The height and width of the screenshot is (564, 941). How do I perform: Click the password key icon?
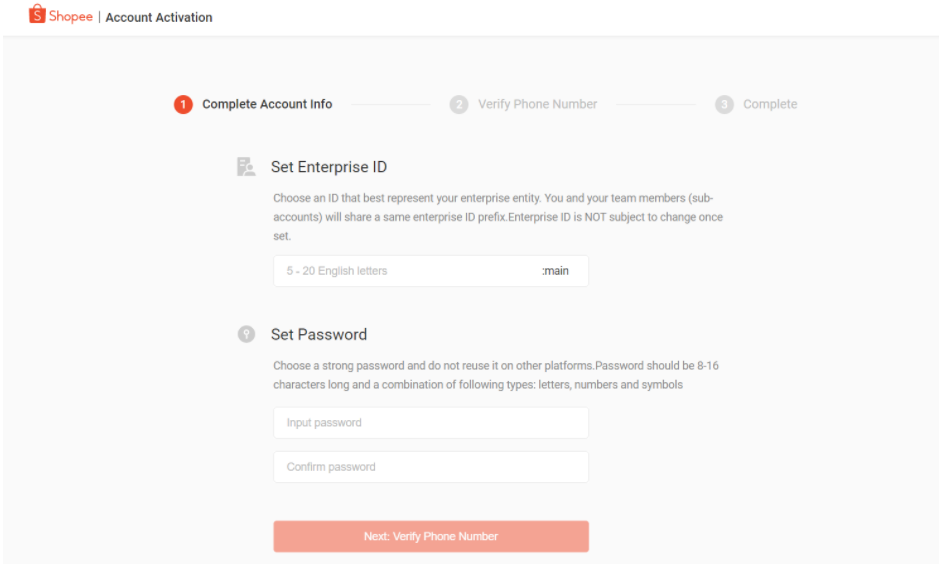pyautogui.click(x=245, y=335)
